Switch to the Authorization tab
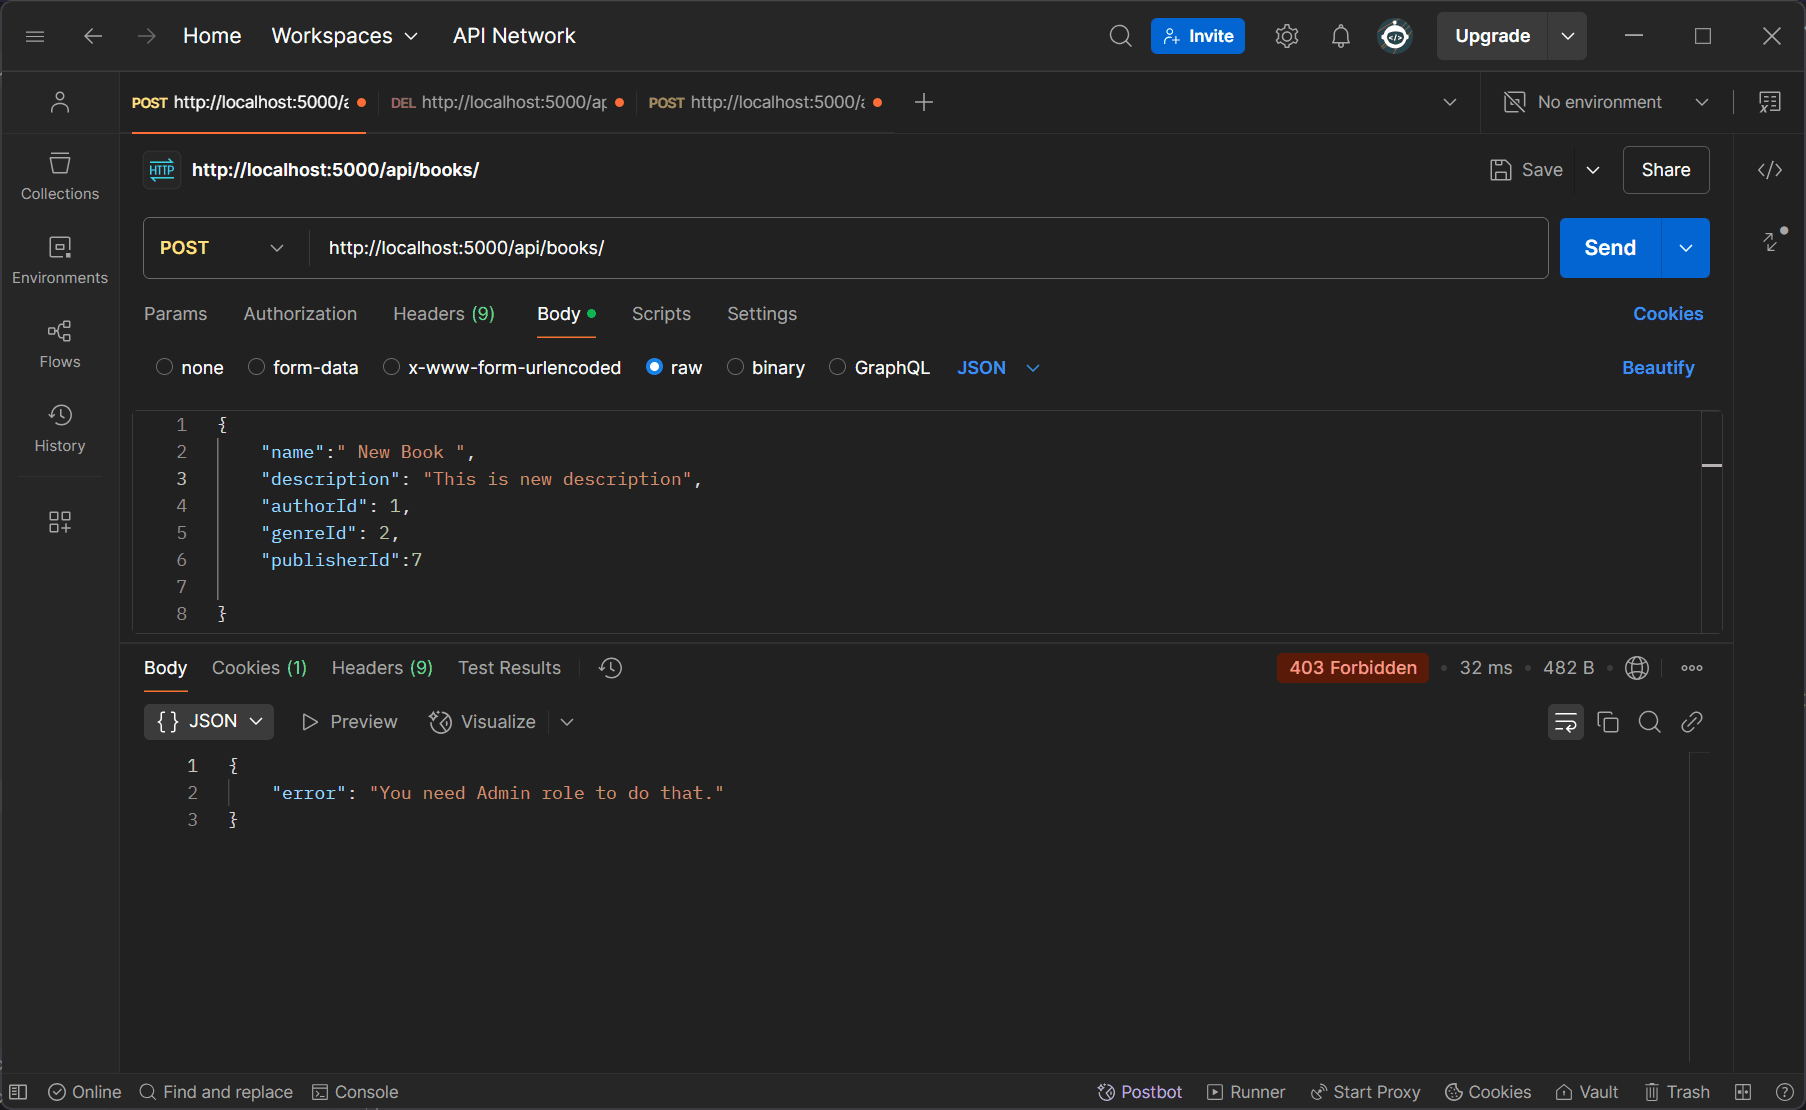 click(x=300, y=314)
